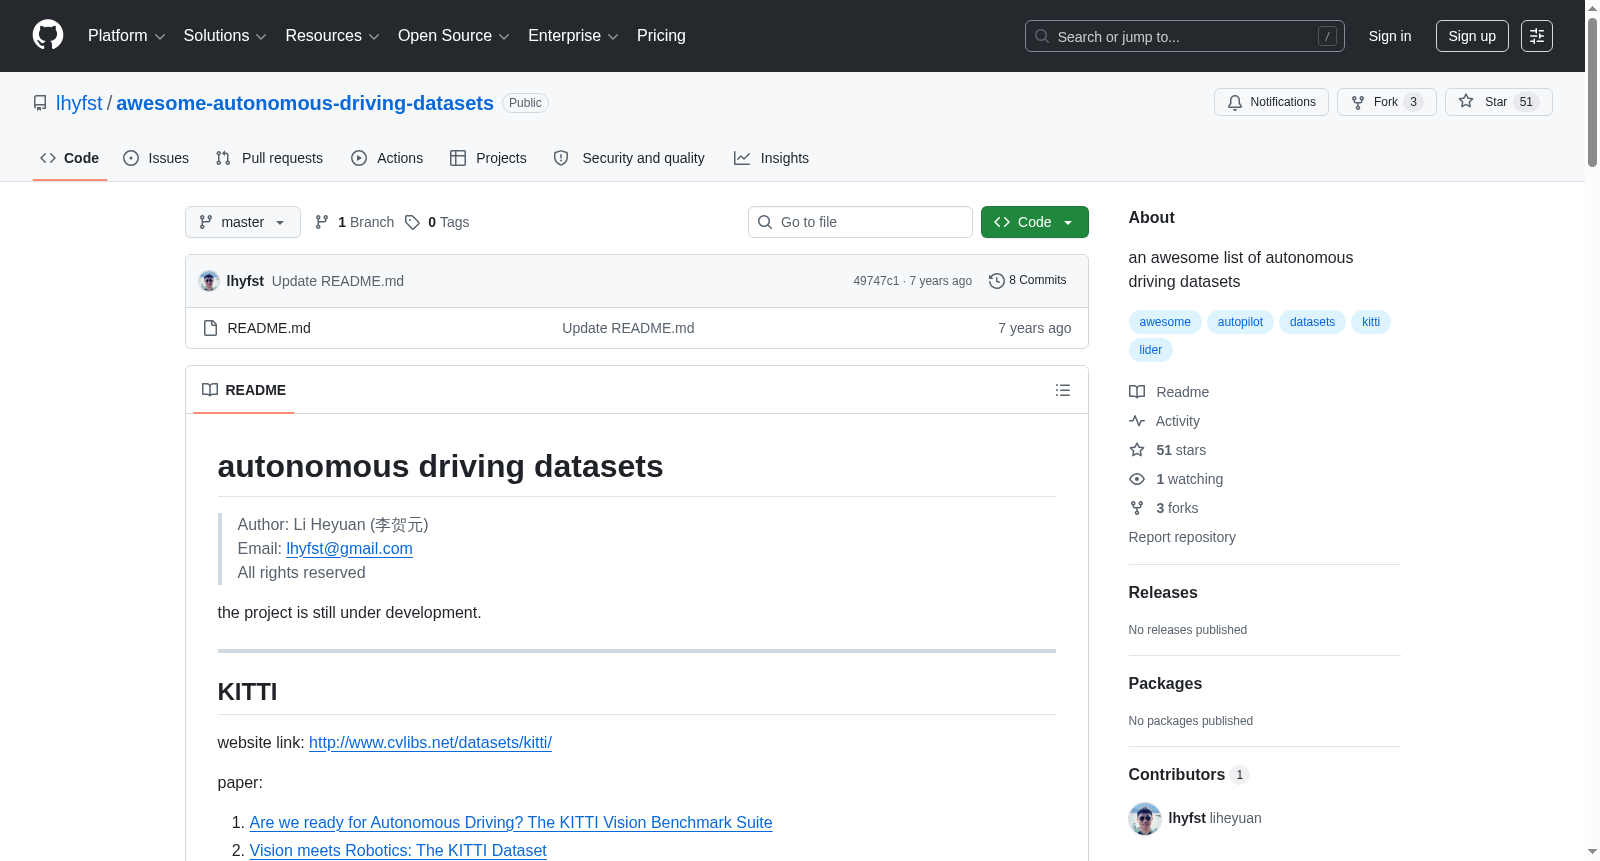Click the awesome topic tag
The width and height of the screenshot is (1600, 861).
point(1165,322)
